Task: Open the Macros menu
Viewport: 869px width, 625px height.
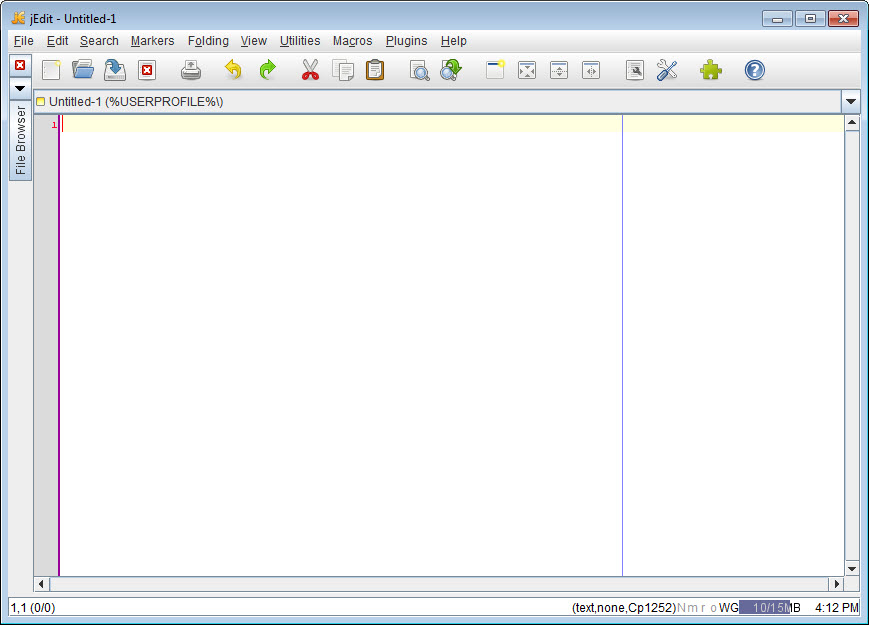Action: point(352,41)
